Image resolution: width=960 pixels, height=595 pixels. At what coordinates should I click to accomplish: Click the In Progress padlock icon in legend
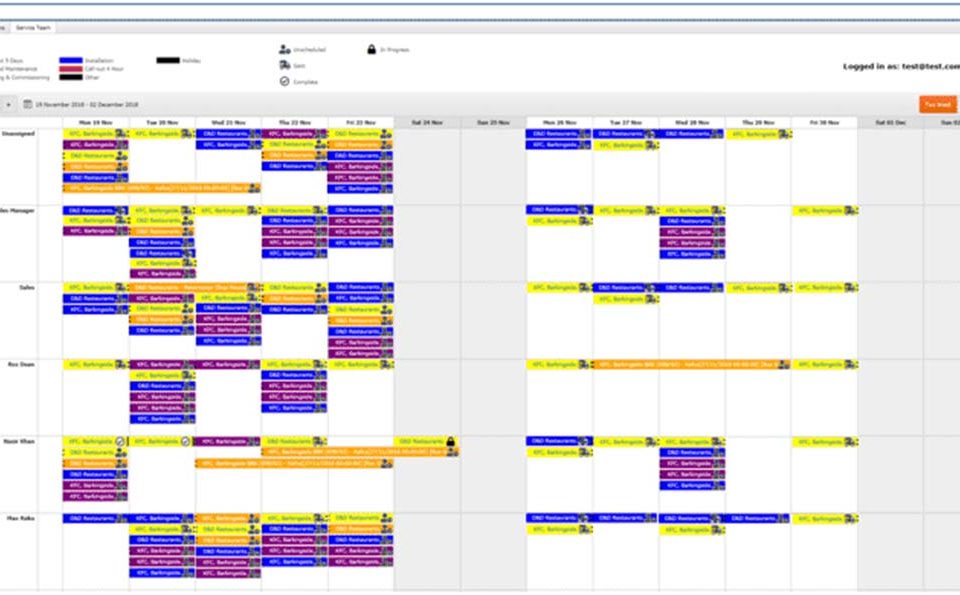coord(371,49)
